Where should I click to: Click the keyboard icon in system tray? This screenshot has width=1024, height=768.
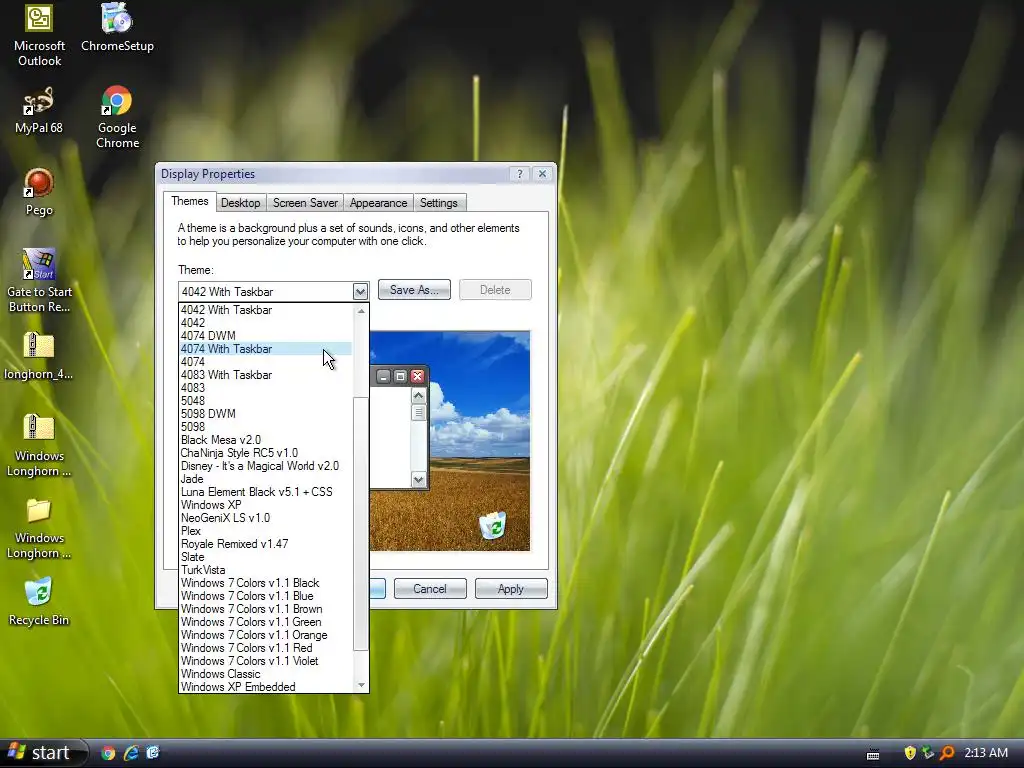872,754
